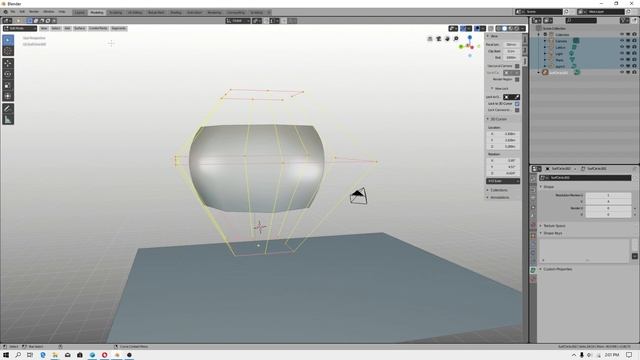
Task: Toggle render visibility for SurfCircle row
Action: 634,72
